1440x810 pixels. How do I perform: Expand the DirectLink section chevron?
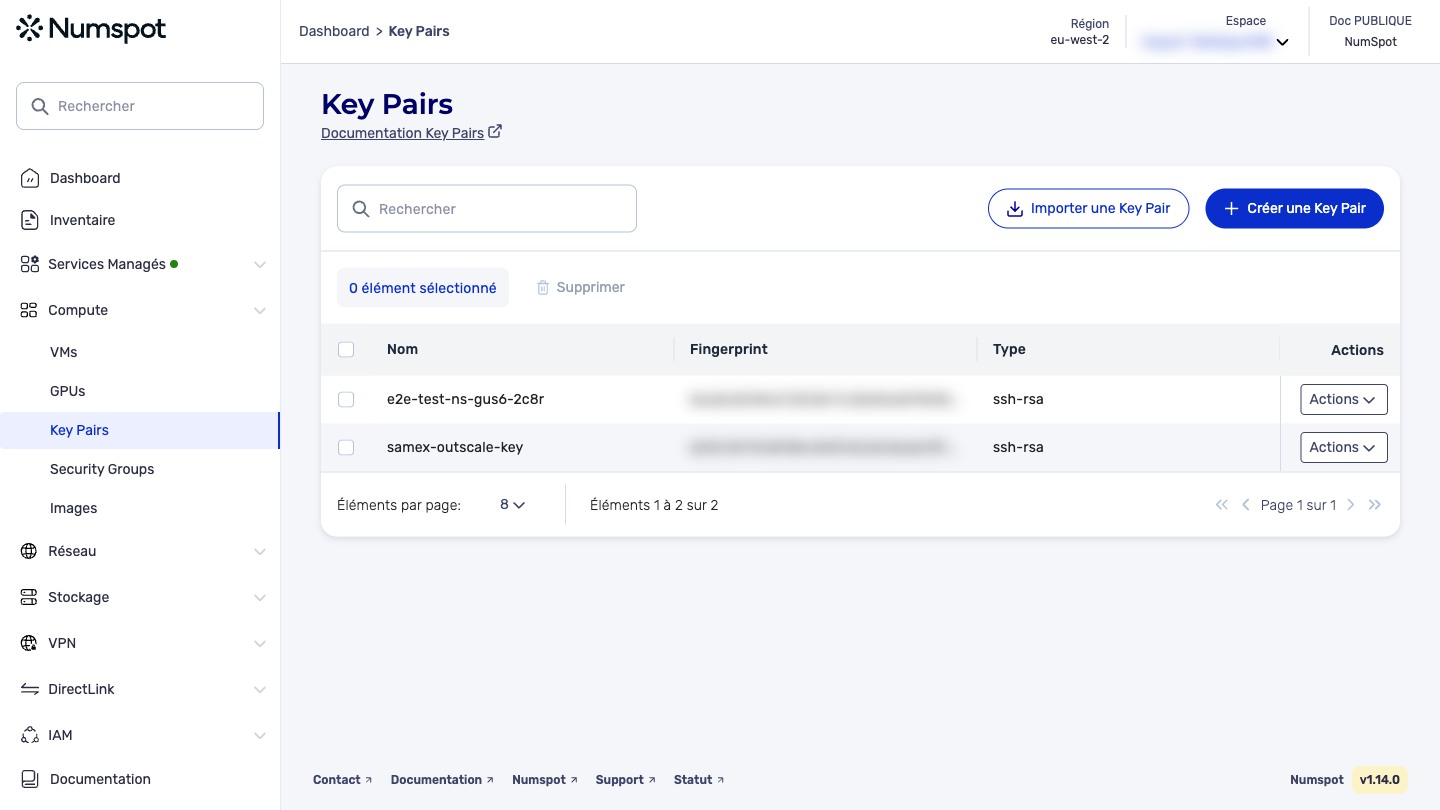[x=260, y=690]
